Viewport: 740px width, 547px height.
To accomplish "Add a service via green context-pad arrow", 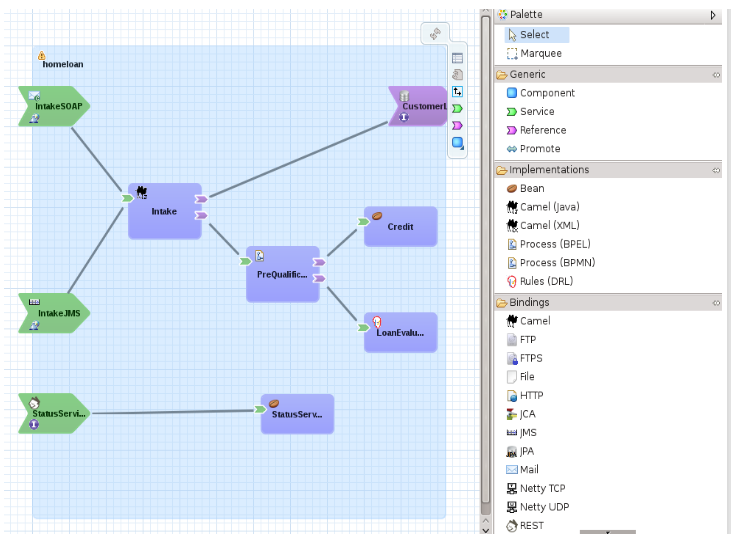I will pos(457,109).
